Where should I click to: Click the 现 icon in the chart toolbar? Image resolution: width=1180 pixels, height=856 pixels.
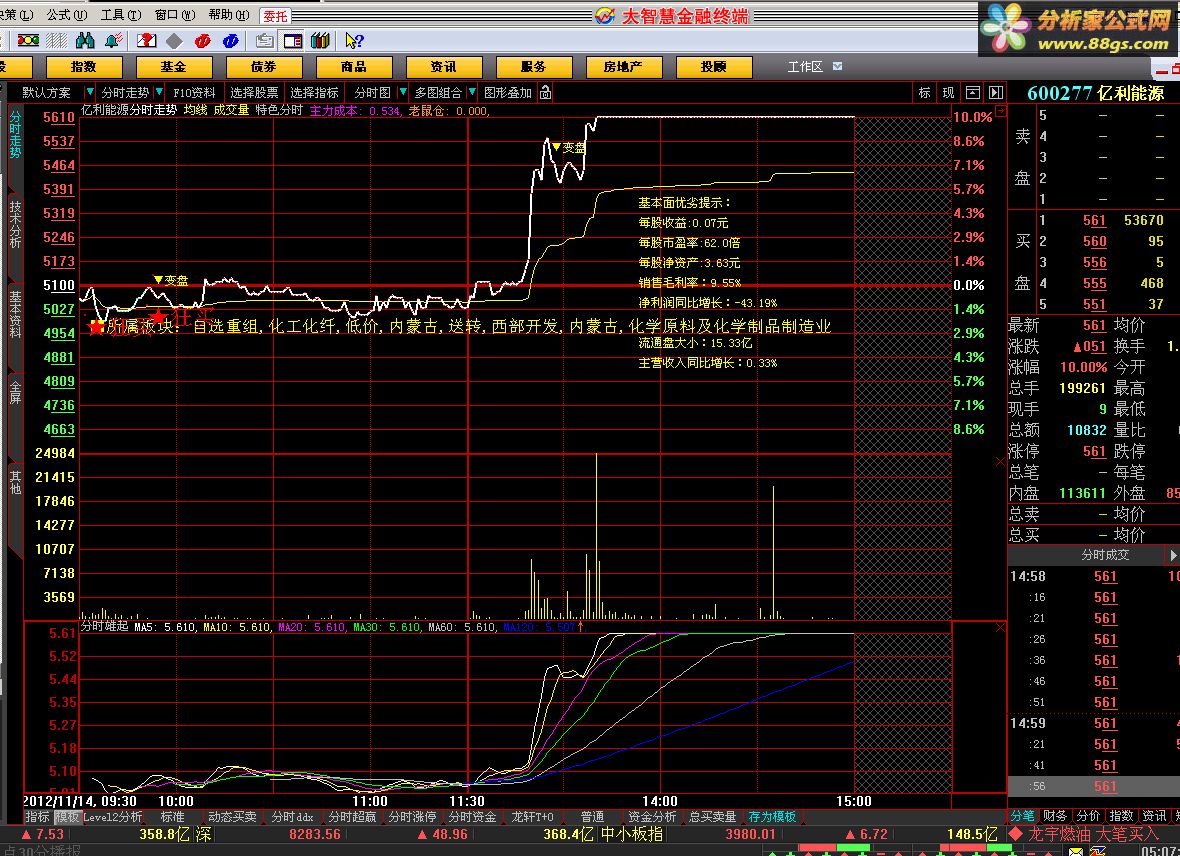tap(948, 93)
